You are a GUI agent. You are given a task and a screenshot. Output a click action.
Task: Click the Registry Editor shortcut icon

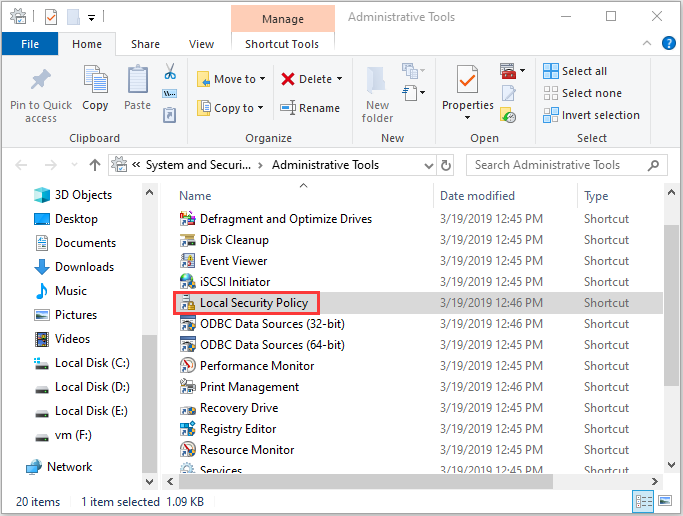(x=187, y=428)
